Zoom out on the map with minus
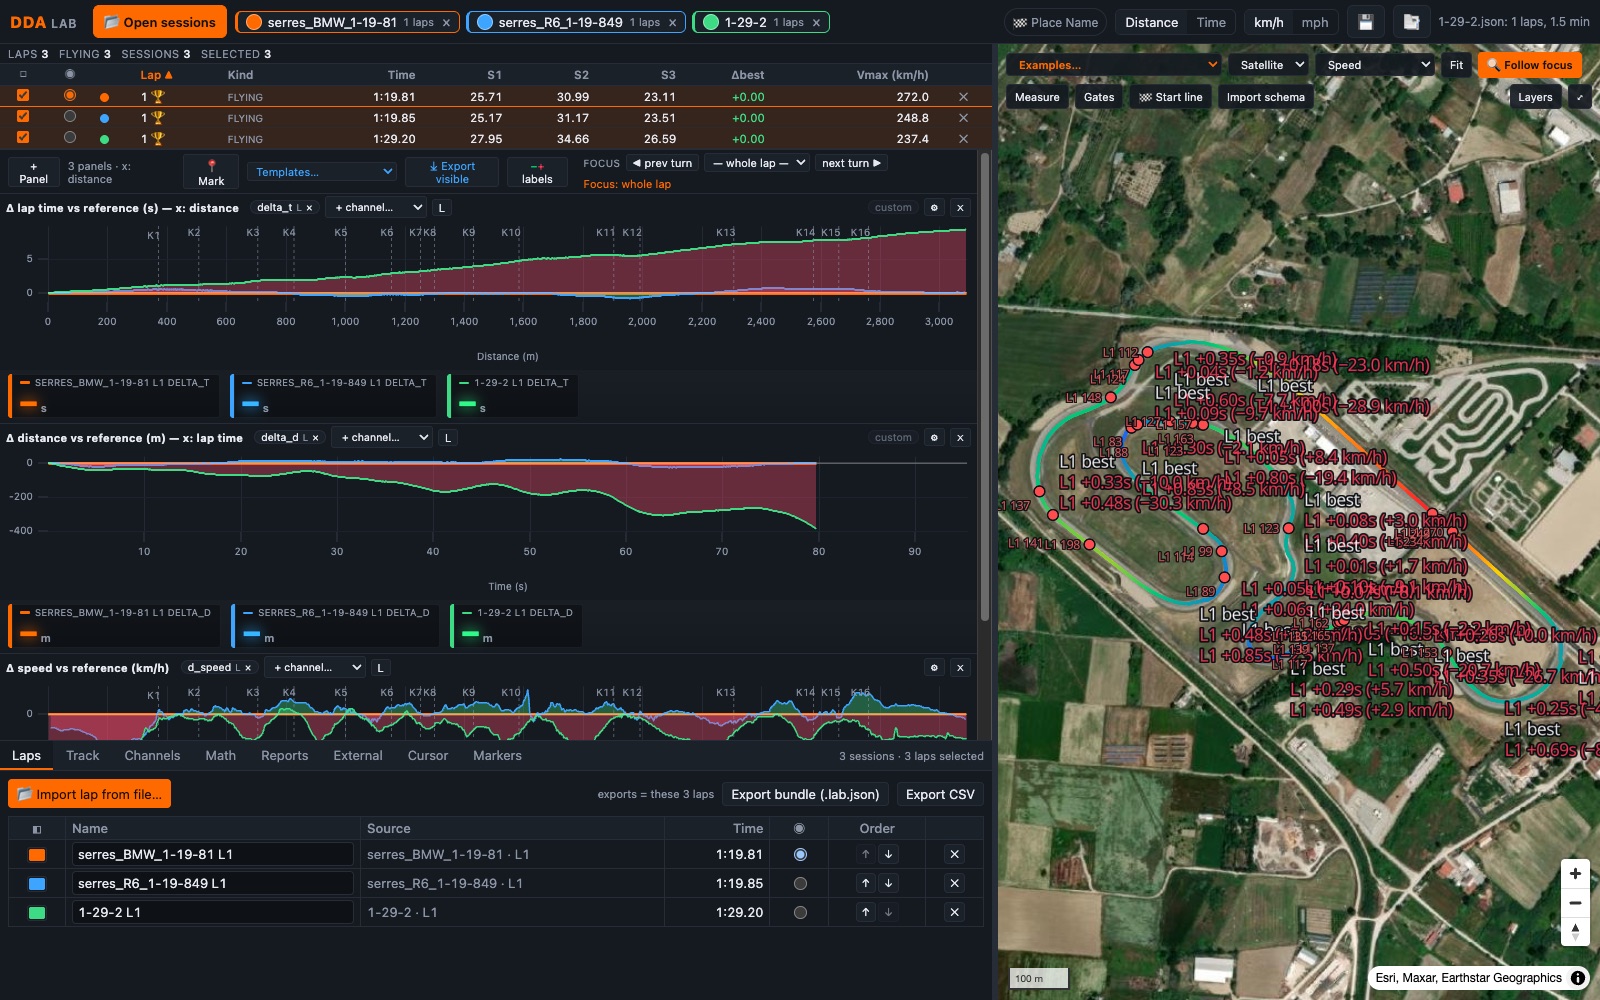This screenshot has height=1000, width=1600. 1575,902
